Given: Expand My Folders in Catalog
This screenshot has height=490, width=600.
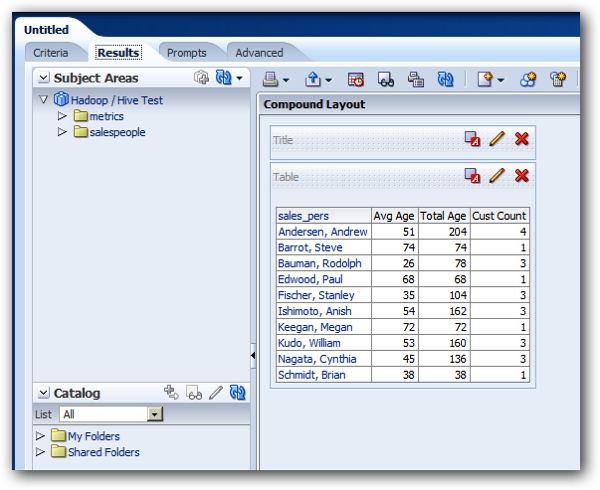Looking at the screenshot, I should [40, 436].
